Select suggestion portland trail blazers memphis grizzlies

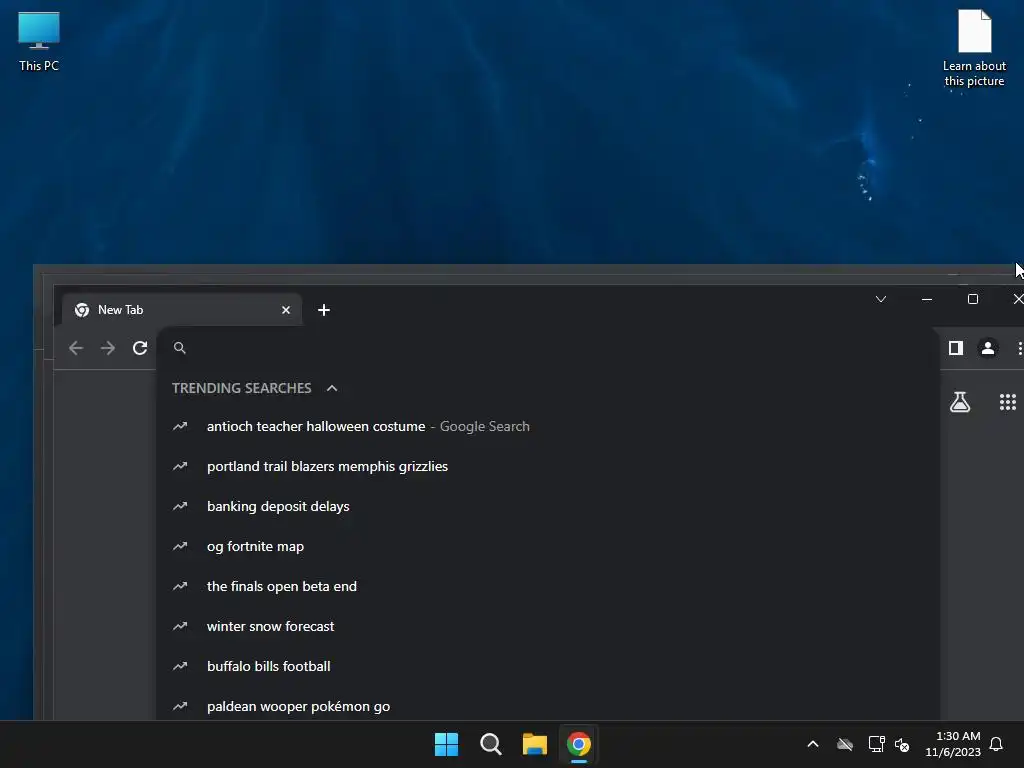coord(549,466)
